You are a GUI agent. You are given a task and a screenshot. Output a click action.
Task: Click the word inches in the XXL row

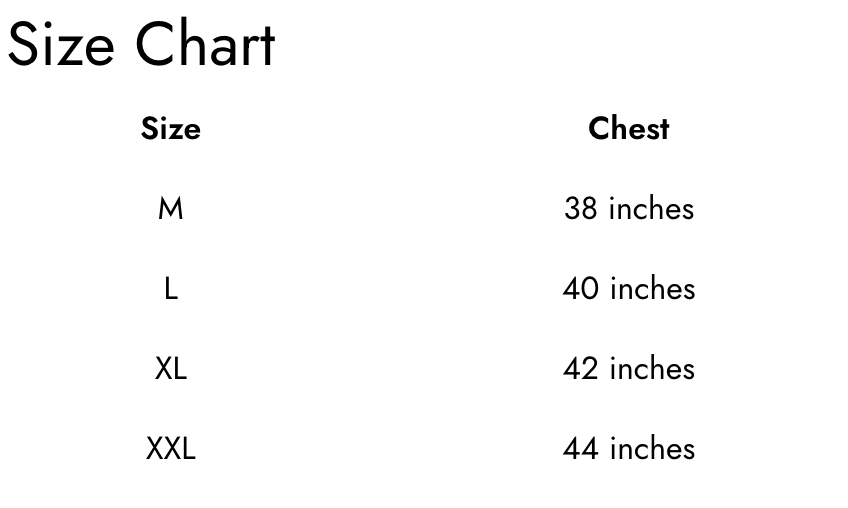coord(652,449)
